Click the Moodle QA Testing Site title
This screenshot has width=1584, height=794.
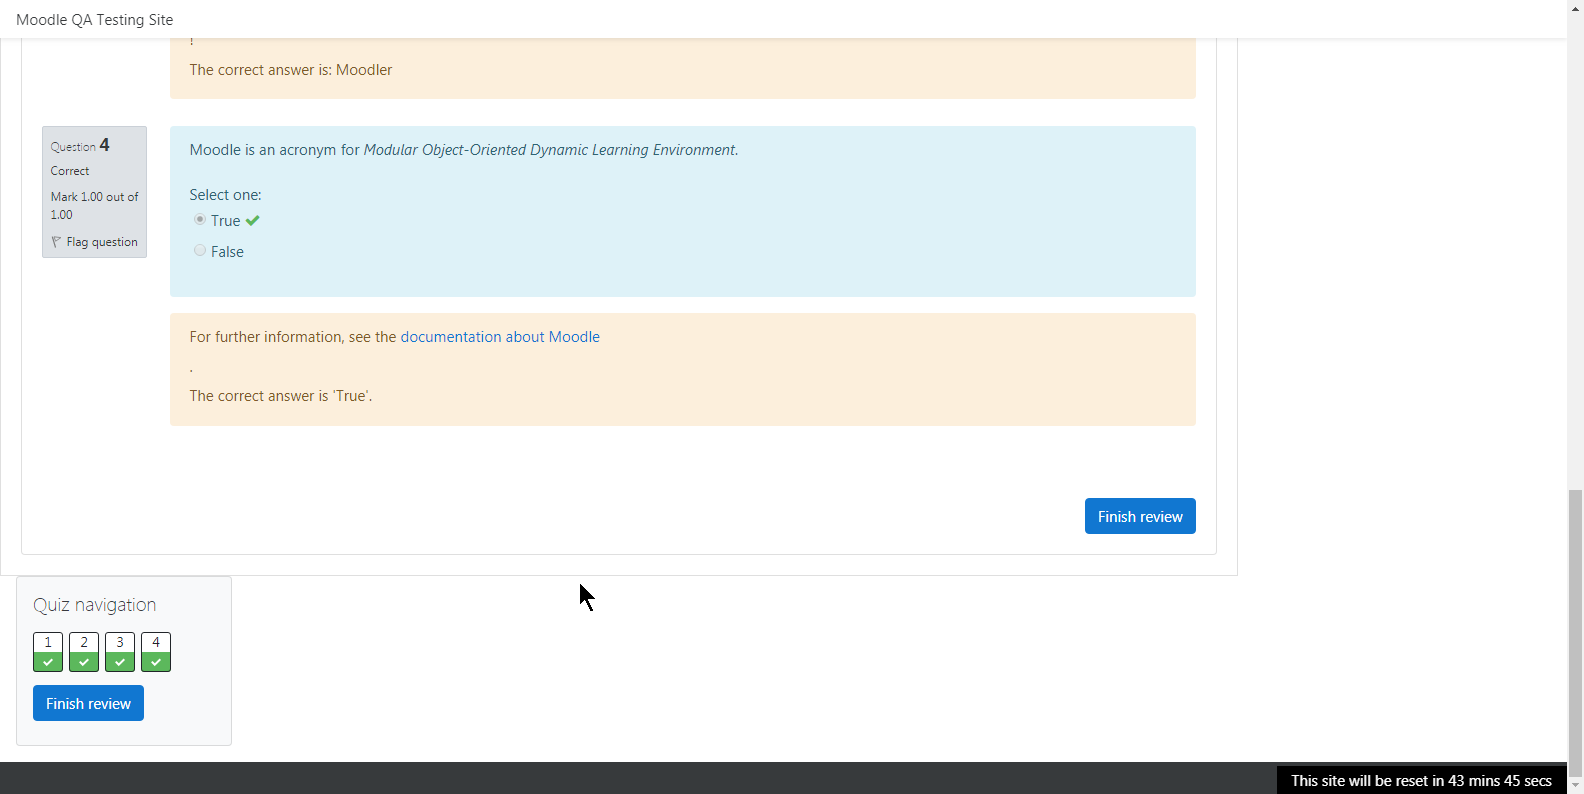(x=95, y=19)
